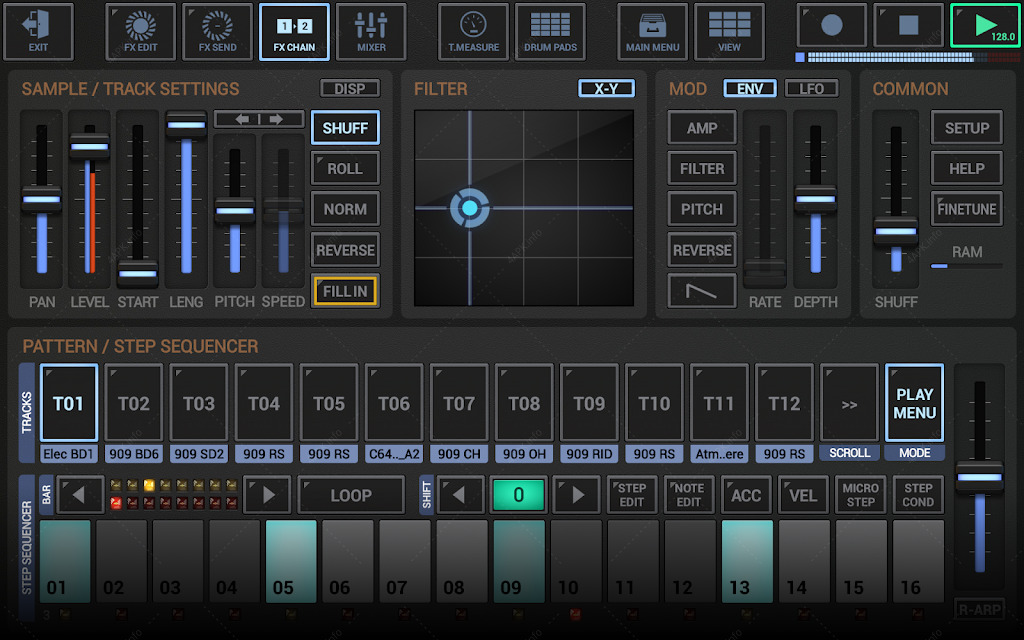Toggle sequencer step 05
1024x640 pixels.
(x=291, y=561)
